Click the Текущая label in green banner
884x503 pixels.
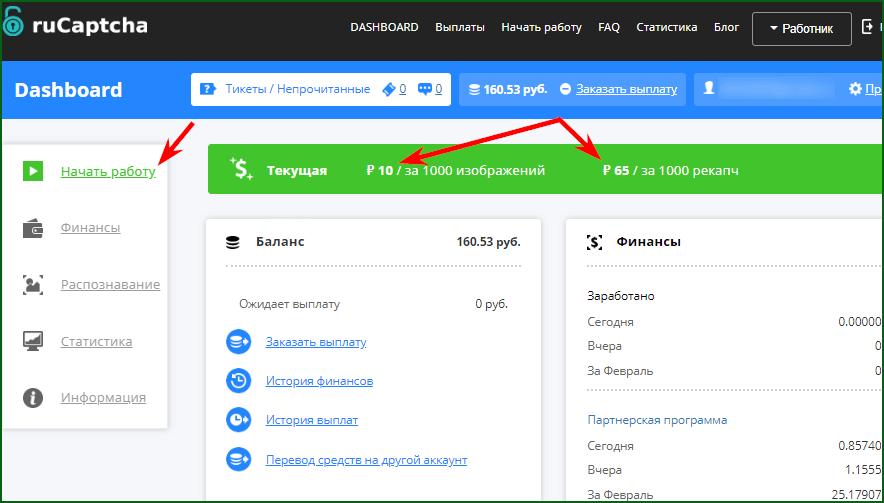coord(297,171)
